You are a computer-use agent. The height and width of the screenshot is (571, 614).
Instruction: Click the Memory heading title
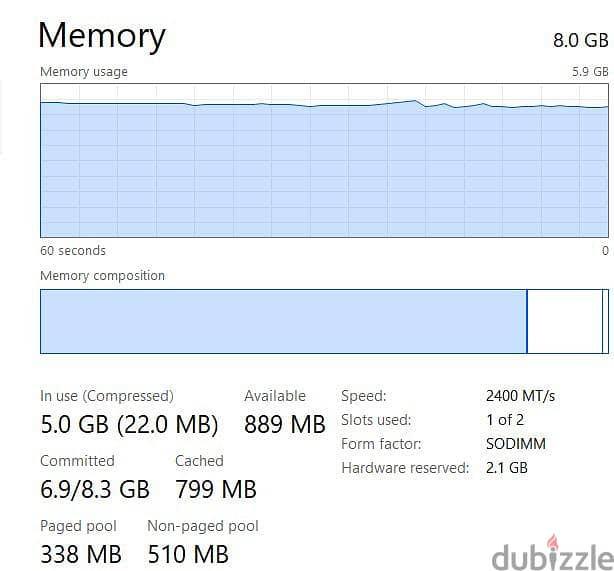click(x=102, y=36)
